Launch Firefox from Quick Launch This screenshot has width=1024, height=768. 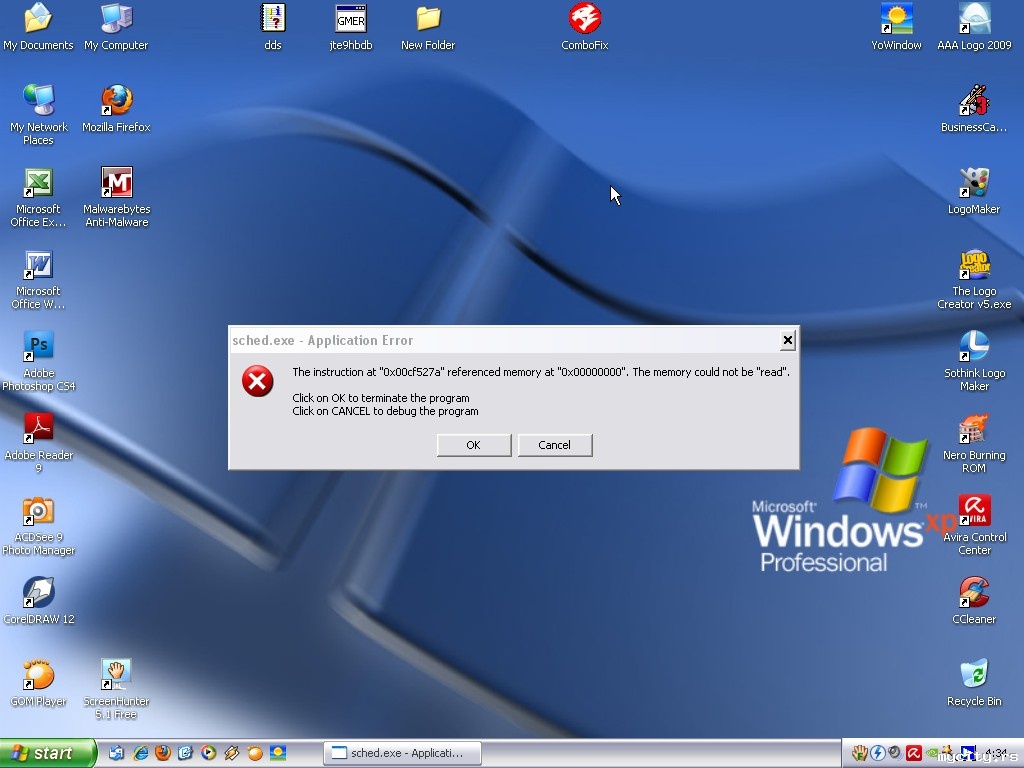coord(163,753)
